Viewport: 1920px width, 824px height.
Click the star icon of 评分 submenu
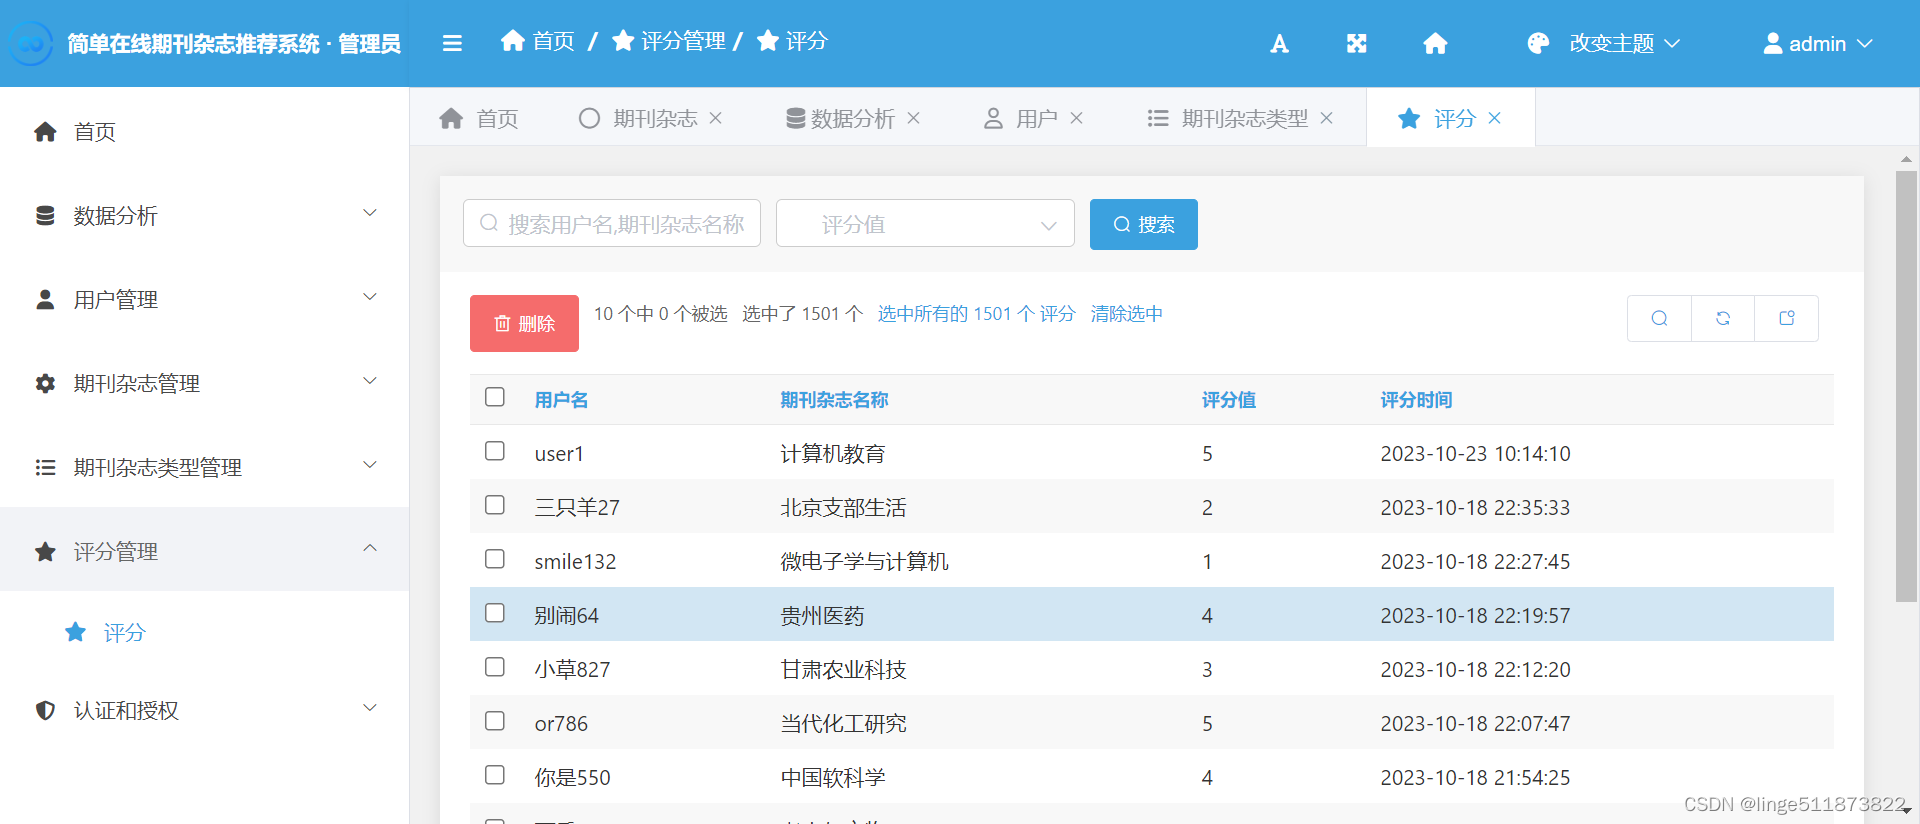pyautogui.click(x=75, y=632)
